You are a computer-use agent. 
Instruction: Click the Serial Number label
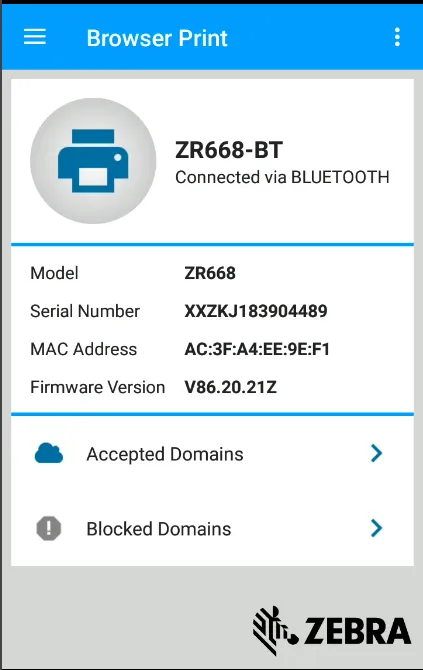point(85,311)
